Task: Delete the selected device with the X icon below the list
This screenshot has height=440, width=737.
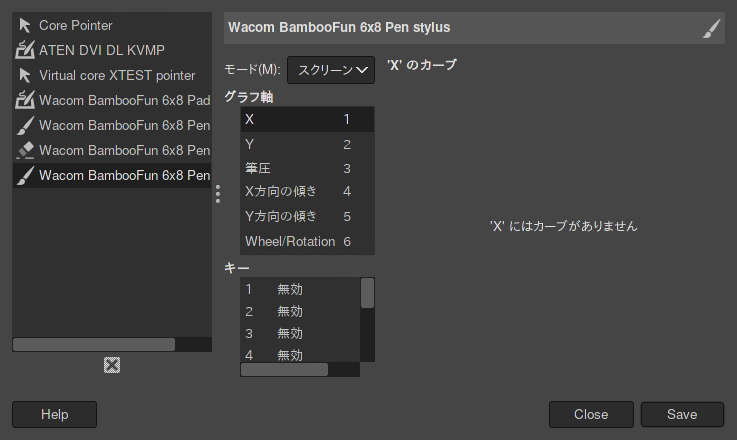Action: (x=112, y=365)
